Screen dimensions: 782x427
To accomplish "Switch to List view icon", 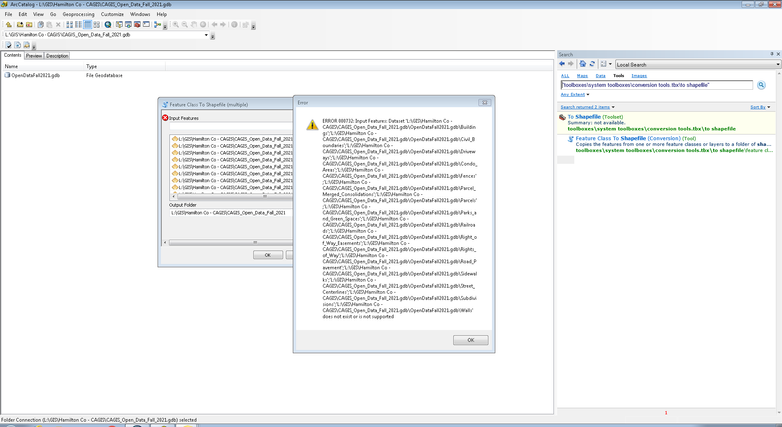I will (x=78, y=24).
